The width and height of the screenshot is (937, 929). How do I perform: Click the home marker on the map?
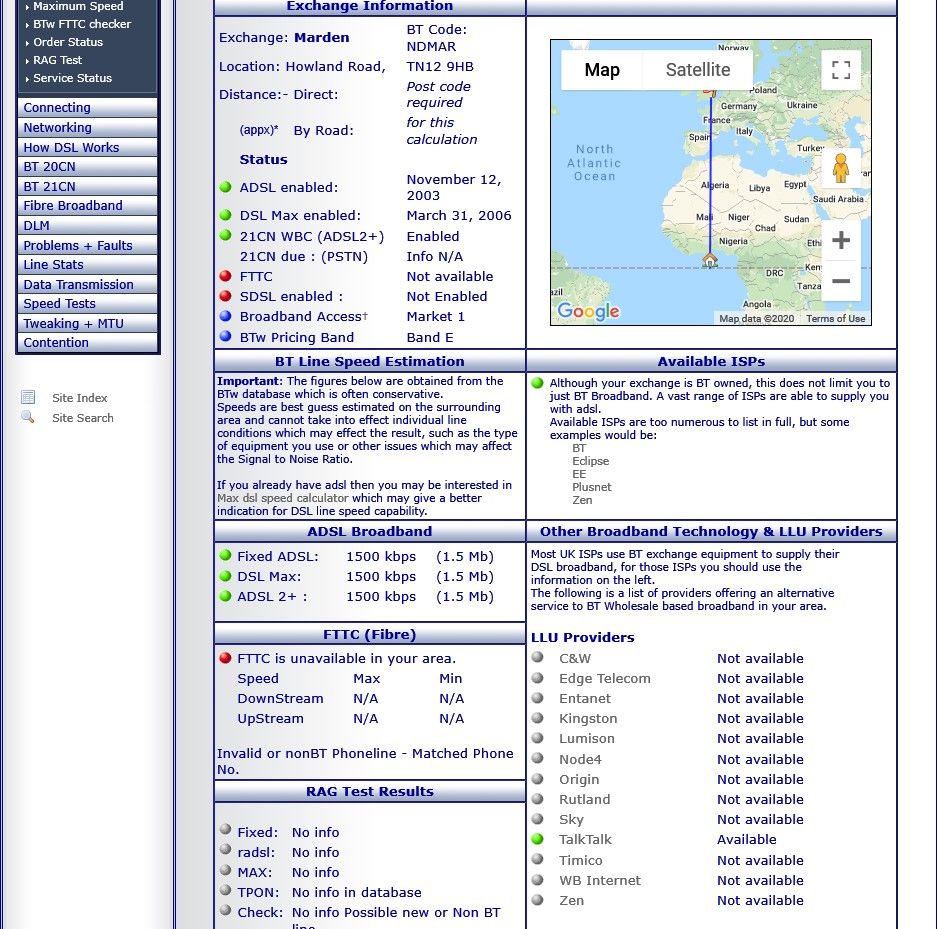click(x=710, y=260)
